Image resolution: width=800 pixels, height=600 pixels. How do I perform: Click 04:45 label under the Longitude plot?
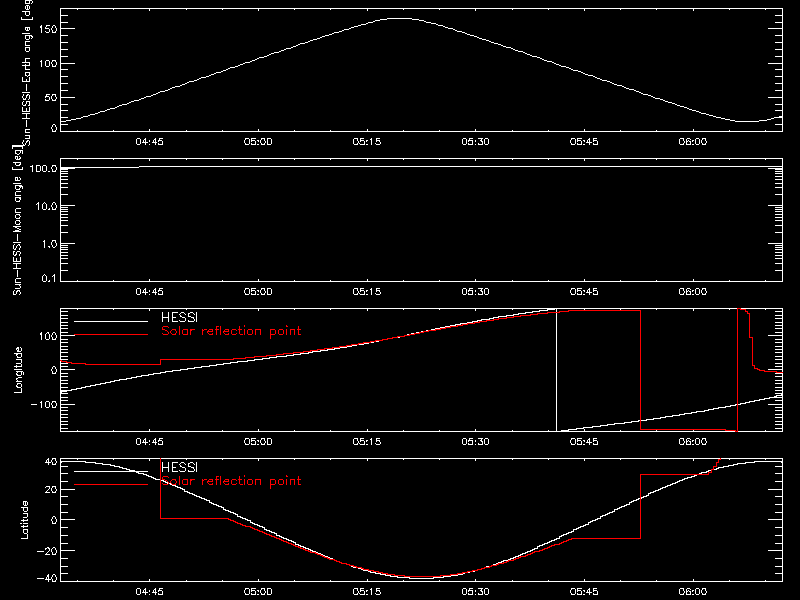[x=149, y=442]
